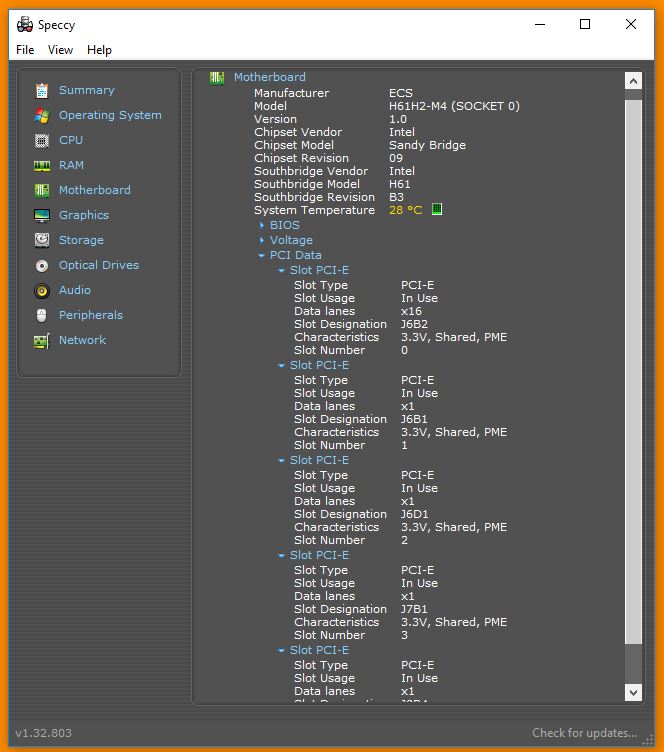
Task: Open the View menu
Action: pos(60,50)
